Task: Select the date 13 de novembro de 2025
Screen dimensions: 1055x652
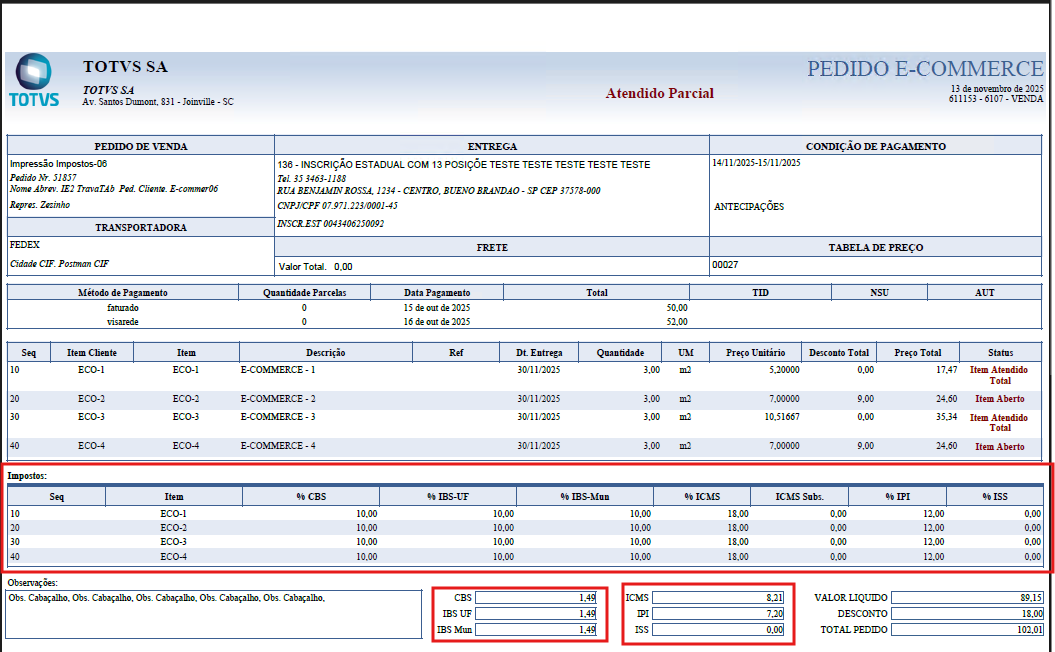Action: click(x=997, y=89)
